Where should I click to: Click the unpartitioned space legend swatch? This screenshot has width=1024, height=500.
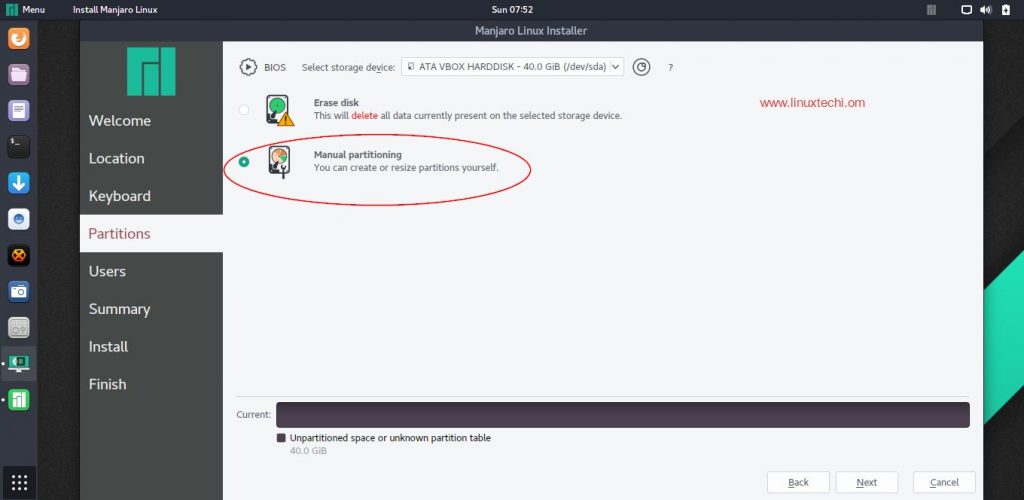pos(281,438)
